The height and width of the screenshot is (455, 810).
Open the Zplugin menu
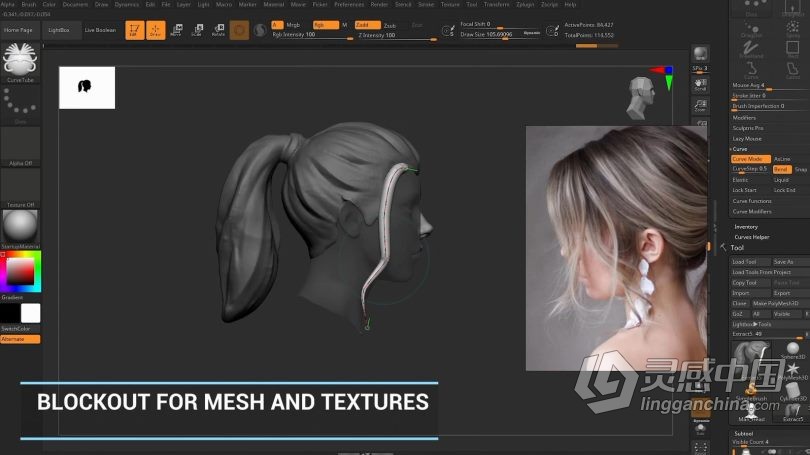[525, 4]
